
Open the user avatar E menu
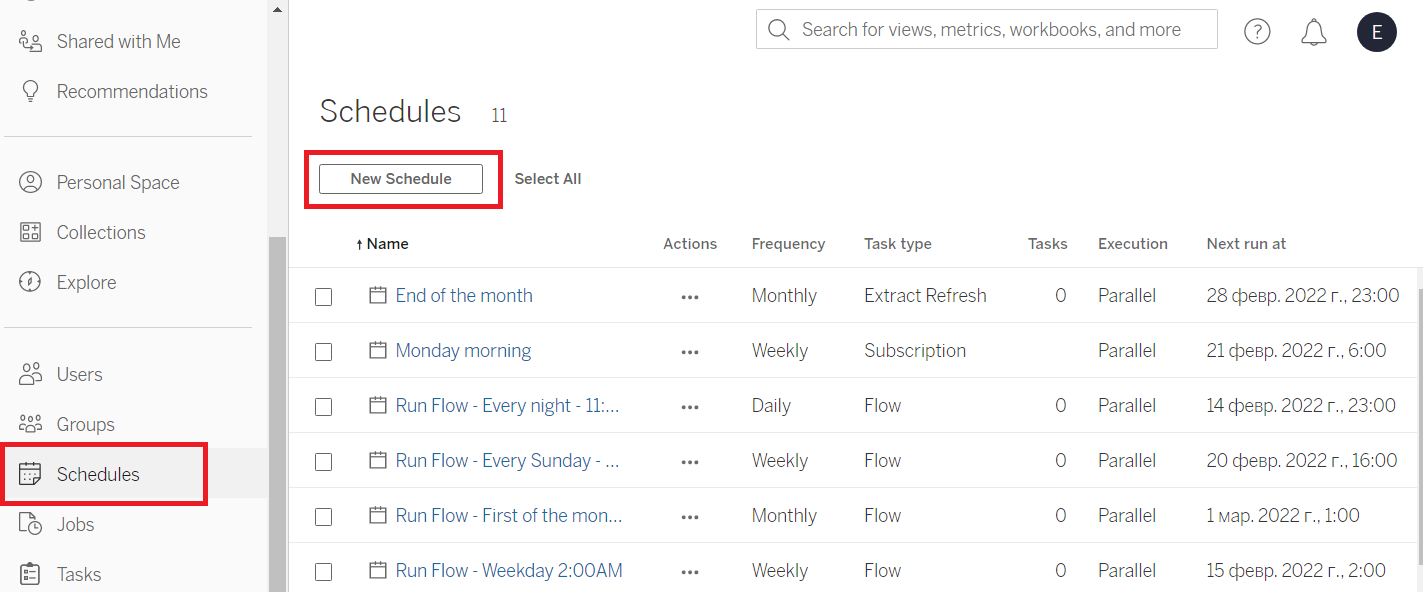pyautogui.click(x=1377, y=32)
